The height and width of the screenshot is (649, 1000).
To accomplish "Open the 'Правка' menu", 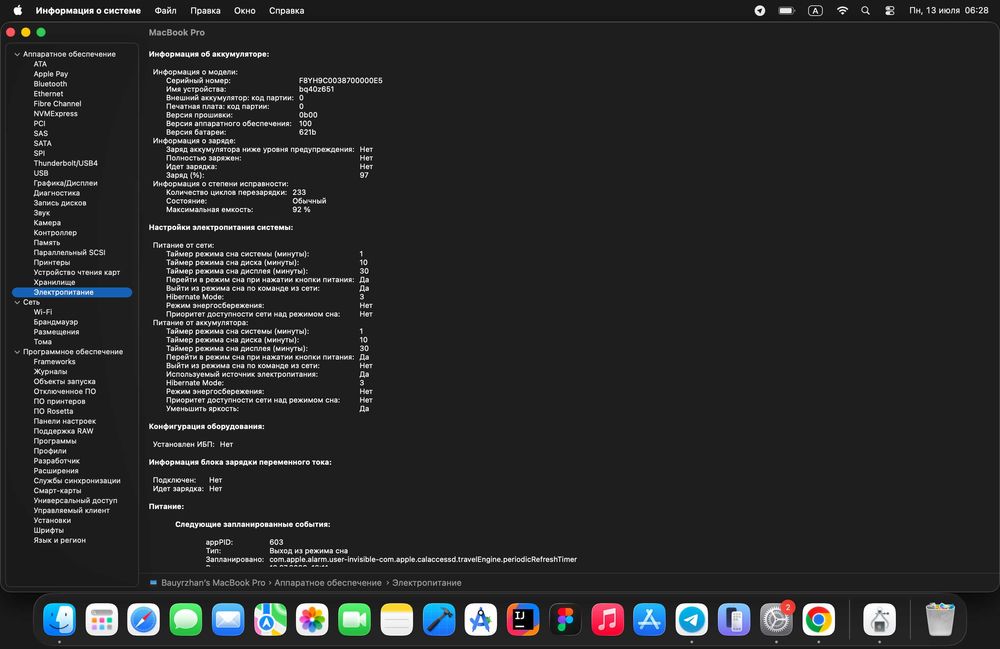I will point(205,10).
